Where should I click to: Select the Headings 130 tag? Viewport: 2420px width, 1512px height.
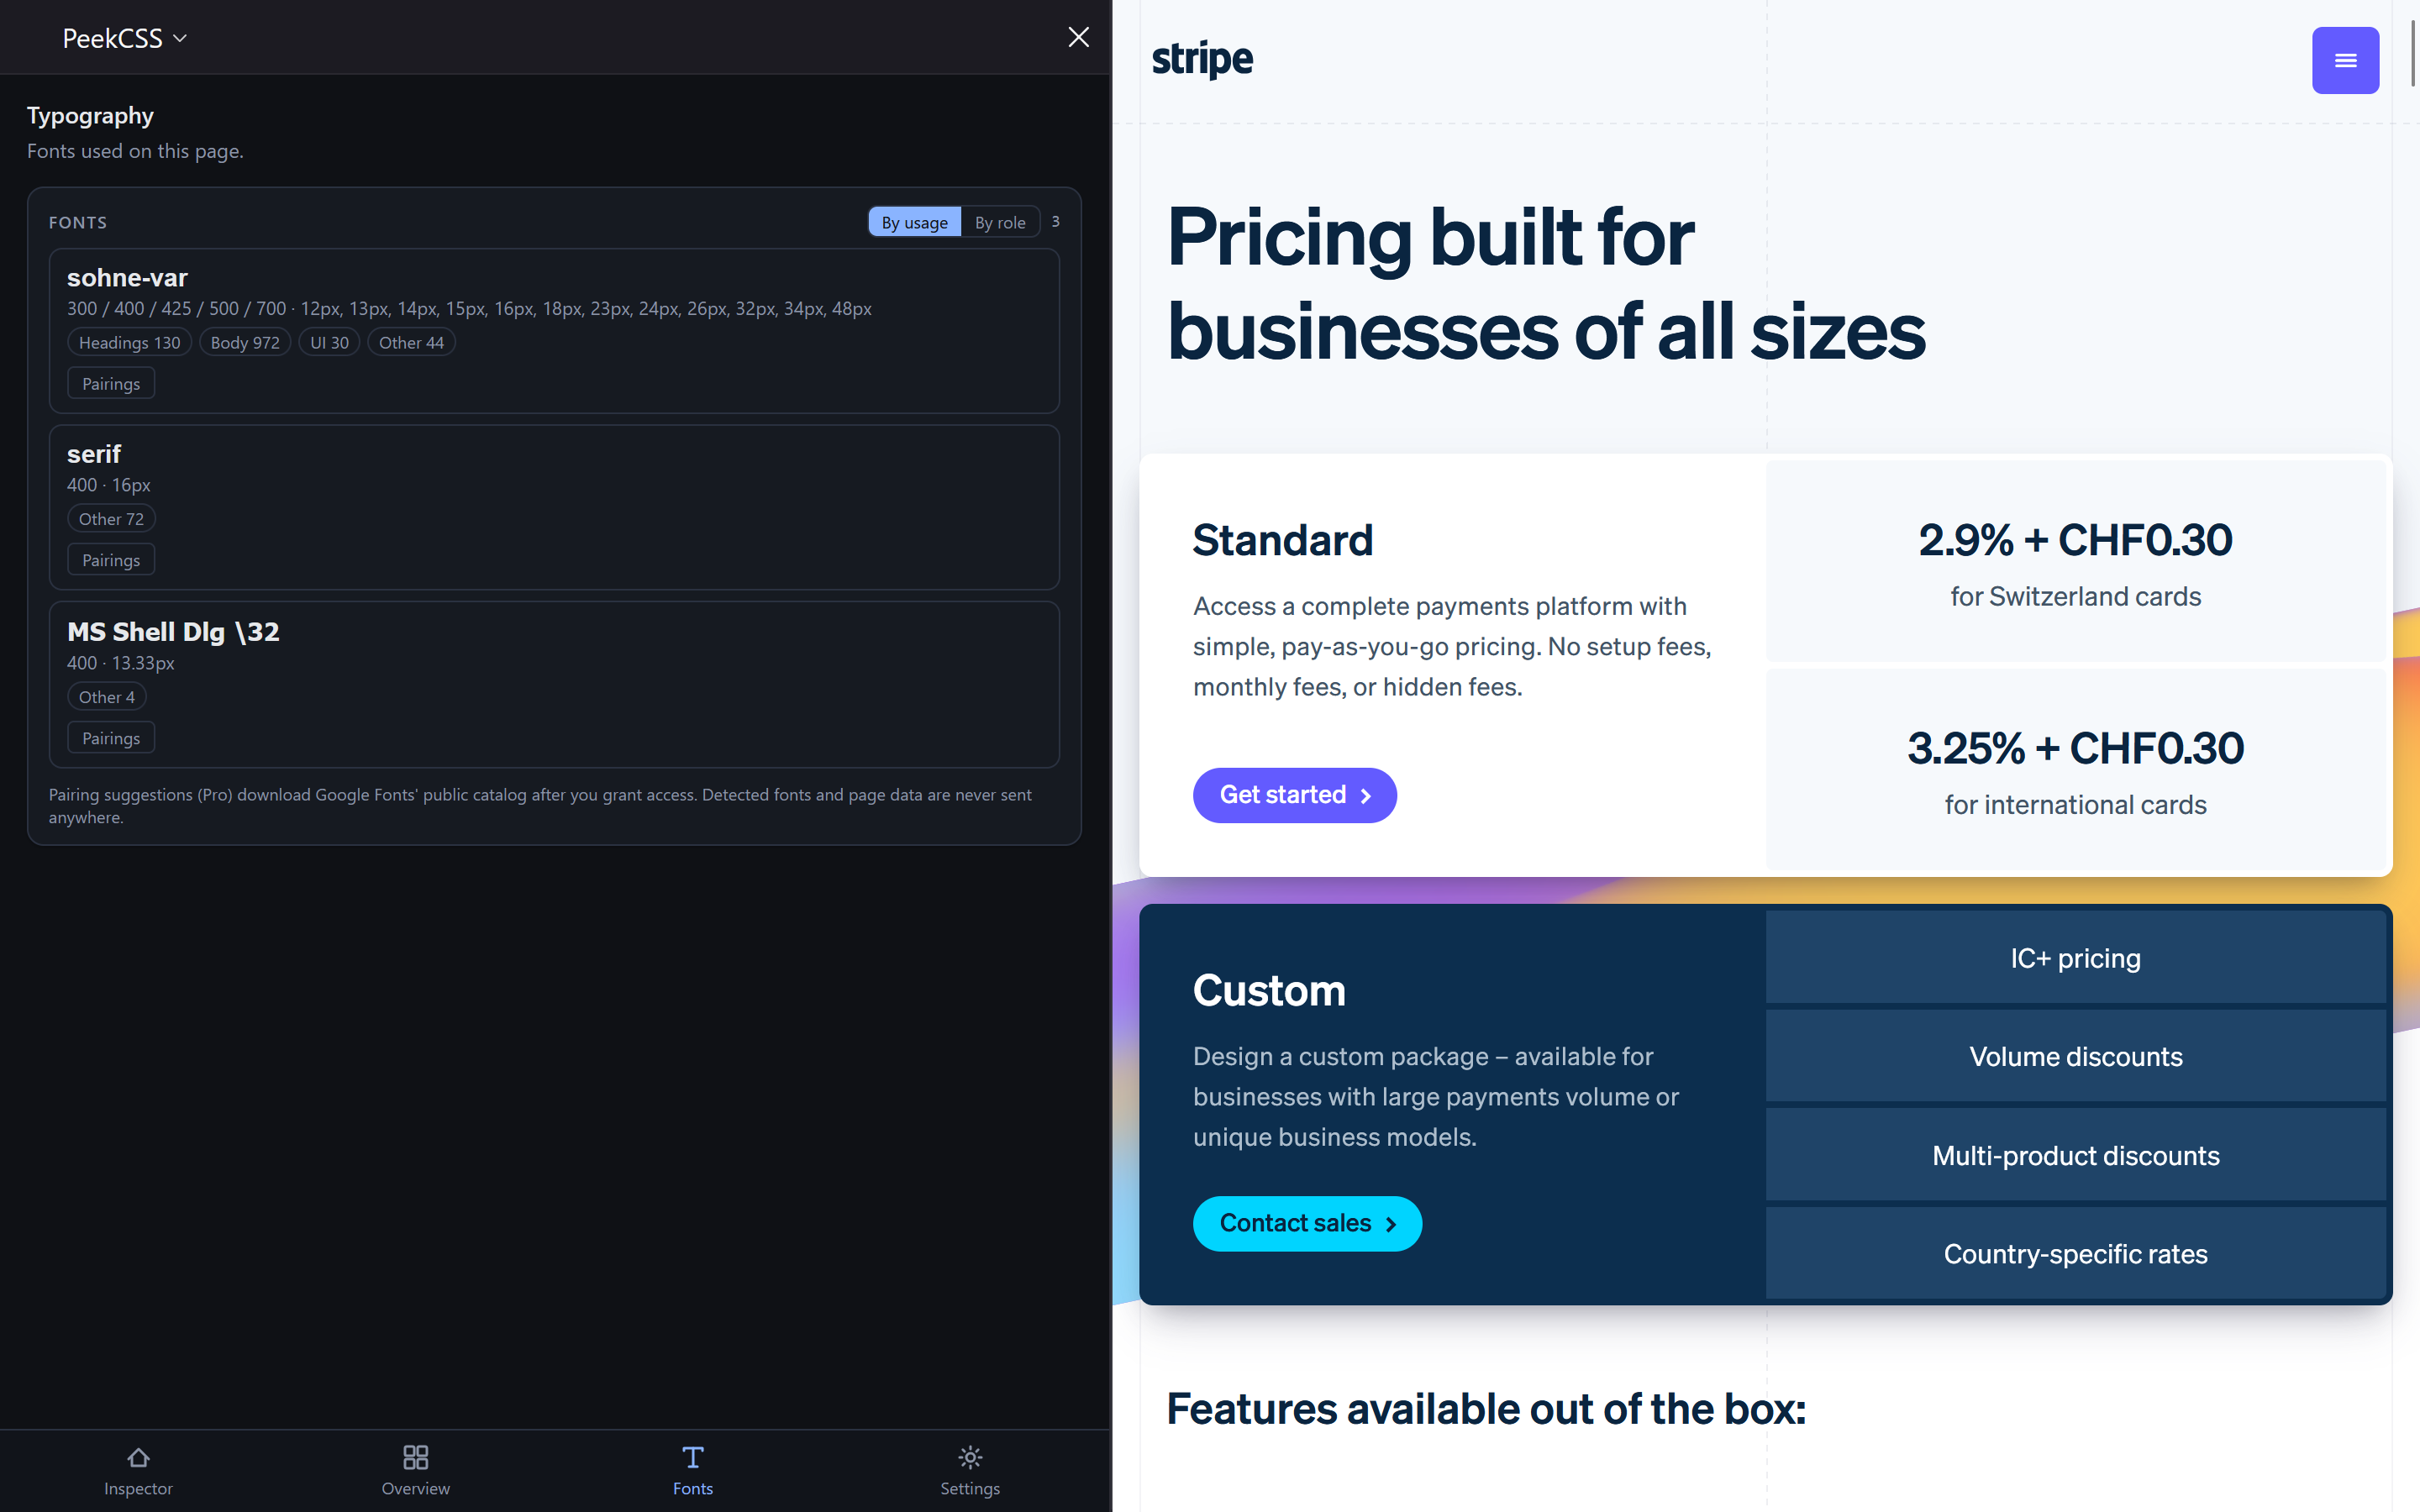129,342
